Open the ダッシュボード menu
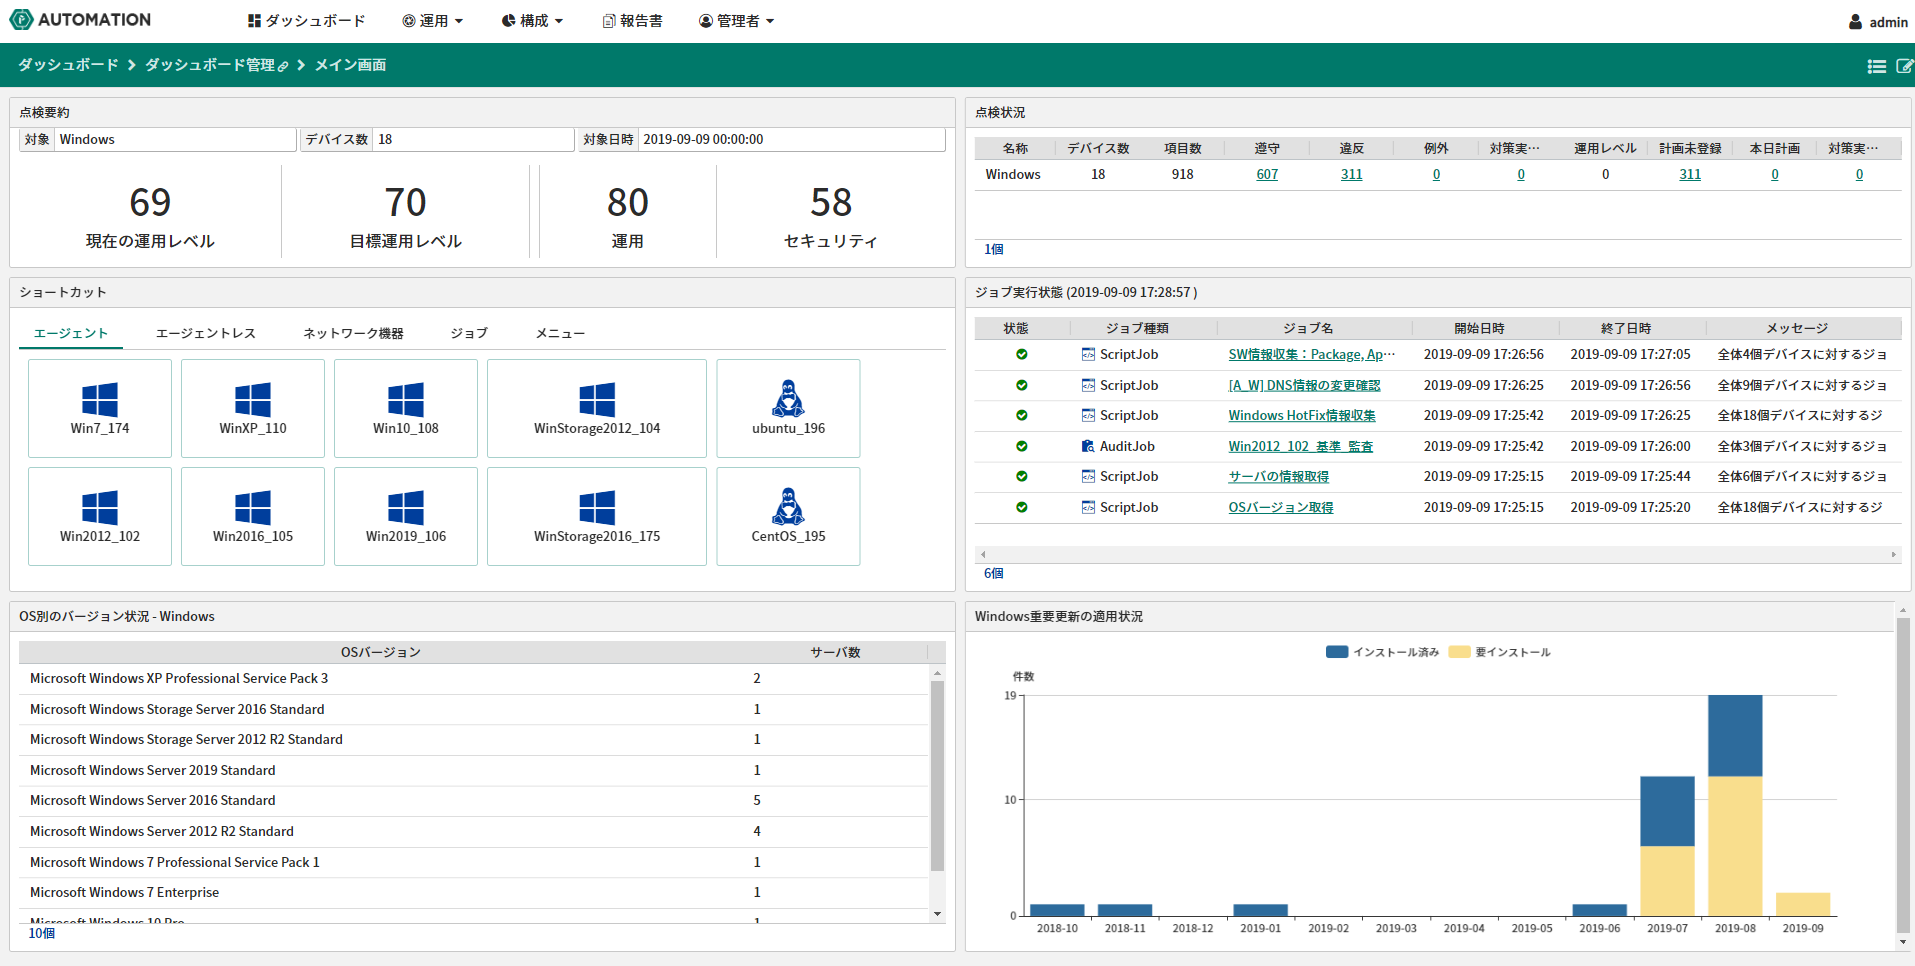The height and width of the screenshot is (966, 1915). 306,21
